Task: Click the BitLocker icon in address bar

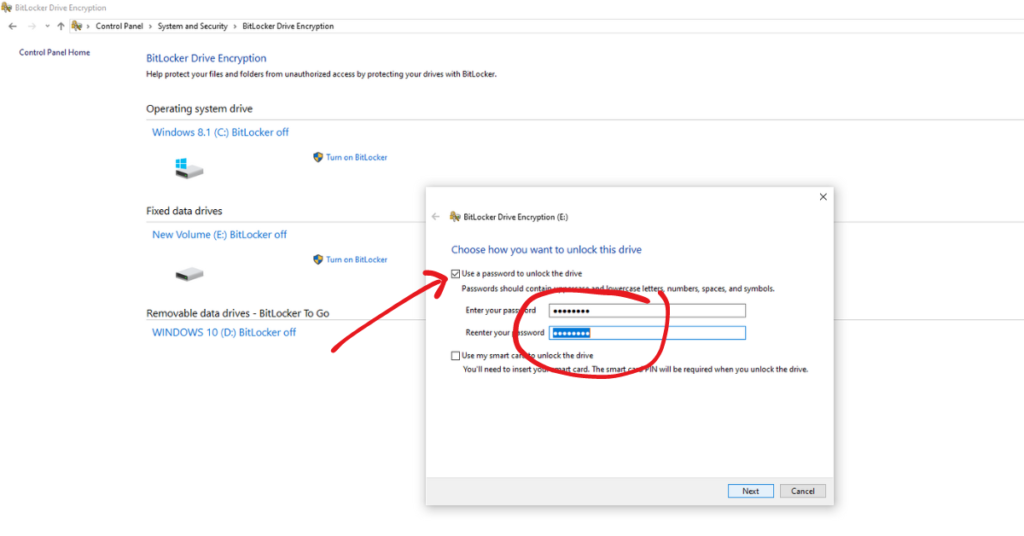Action: click(76, 26)
